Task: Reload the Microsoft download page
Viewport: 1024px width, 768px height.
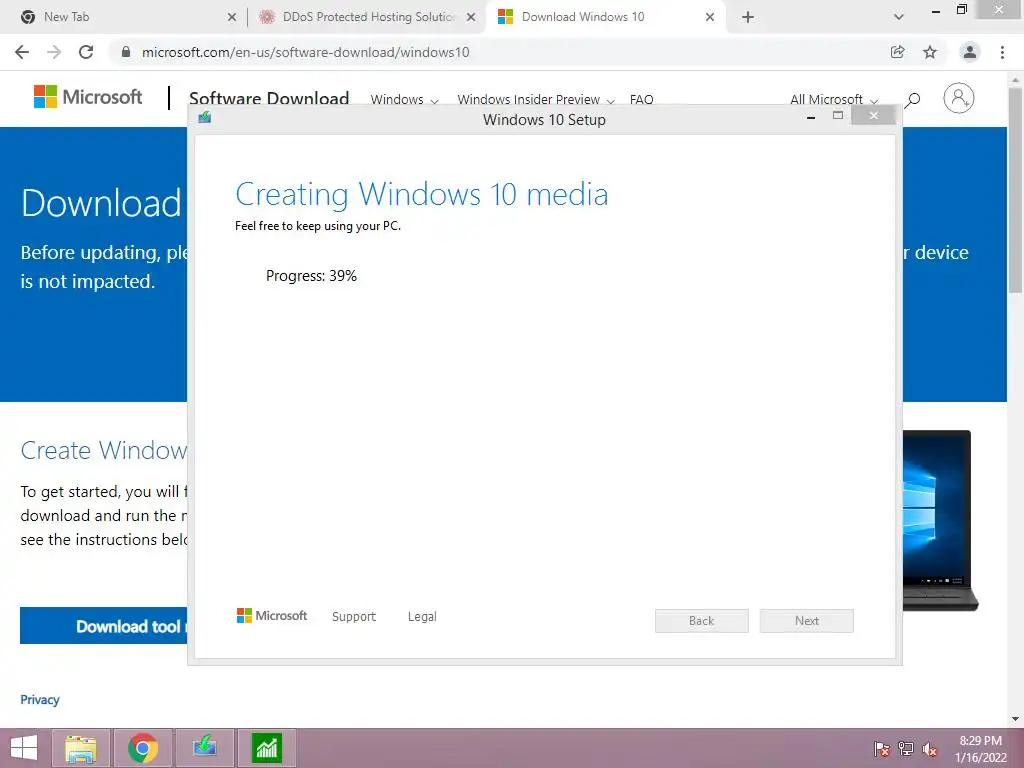Action: [86, 52]
